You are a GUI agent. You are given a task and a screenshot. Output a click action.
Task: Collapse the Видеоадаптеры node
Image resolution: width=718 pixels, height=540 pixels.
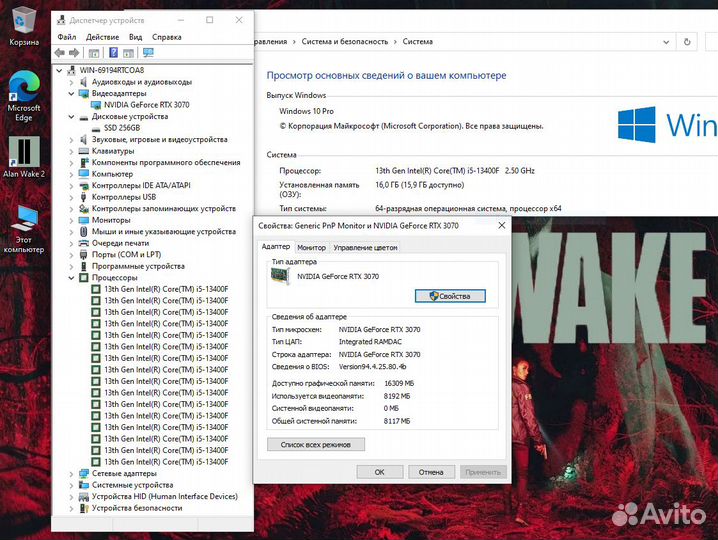tap(71, 93)
